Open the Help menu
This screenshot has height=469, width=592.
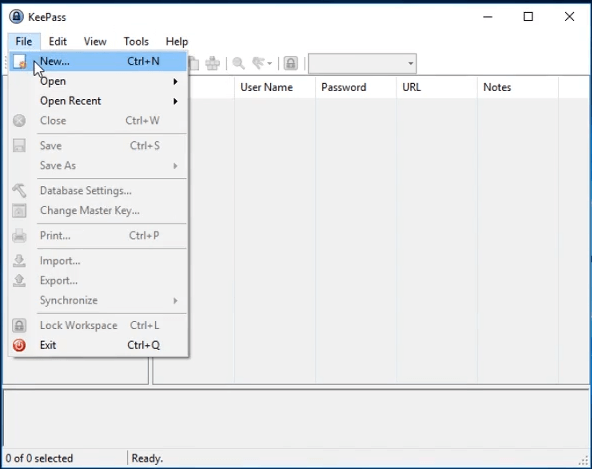coord(177,41)
